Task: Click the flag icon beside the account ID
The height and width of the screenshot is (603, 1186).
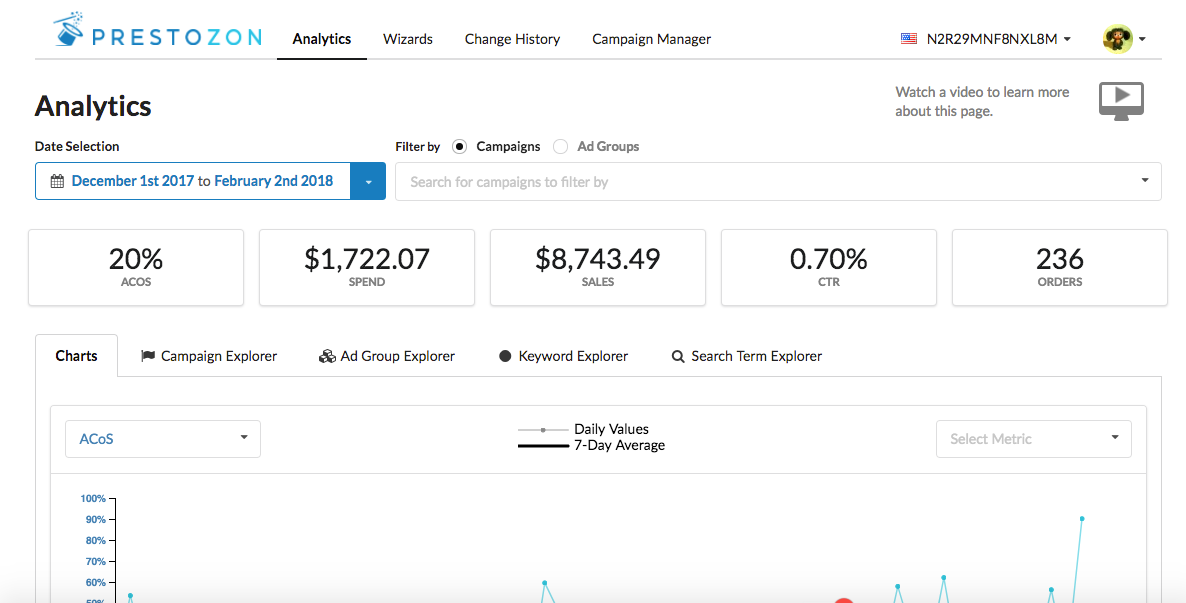Action: [x=908, y=38]
